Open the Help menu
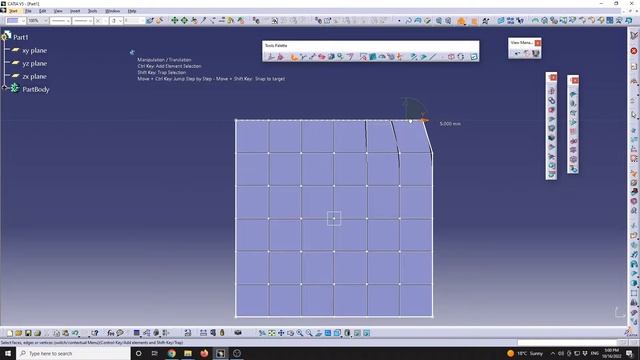The width and height of the screenshot is (640, 360). [132, 11]
